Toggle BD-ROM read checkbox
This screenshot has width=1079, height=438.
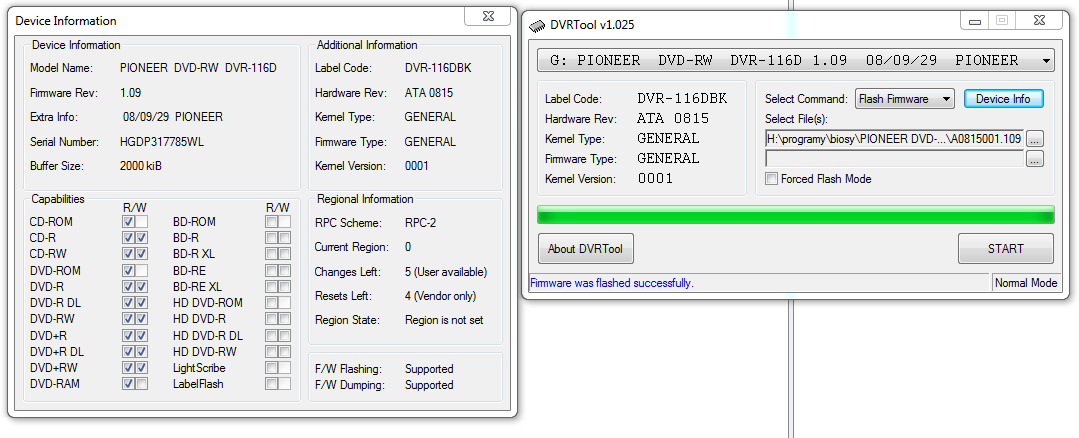click(272, 222)
